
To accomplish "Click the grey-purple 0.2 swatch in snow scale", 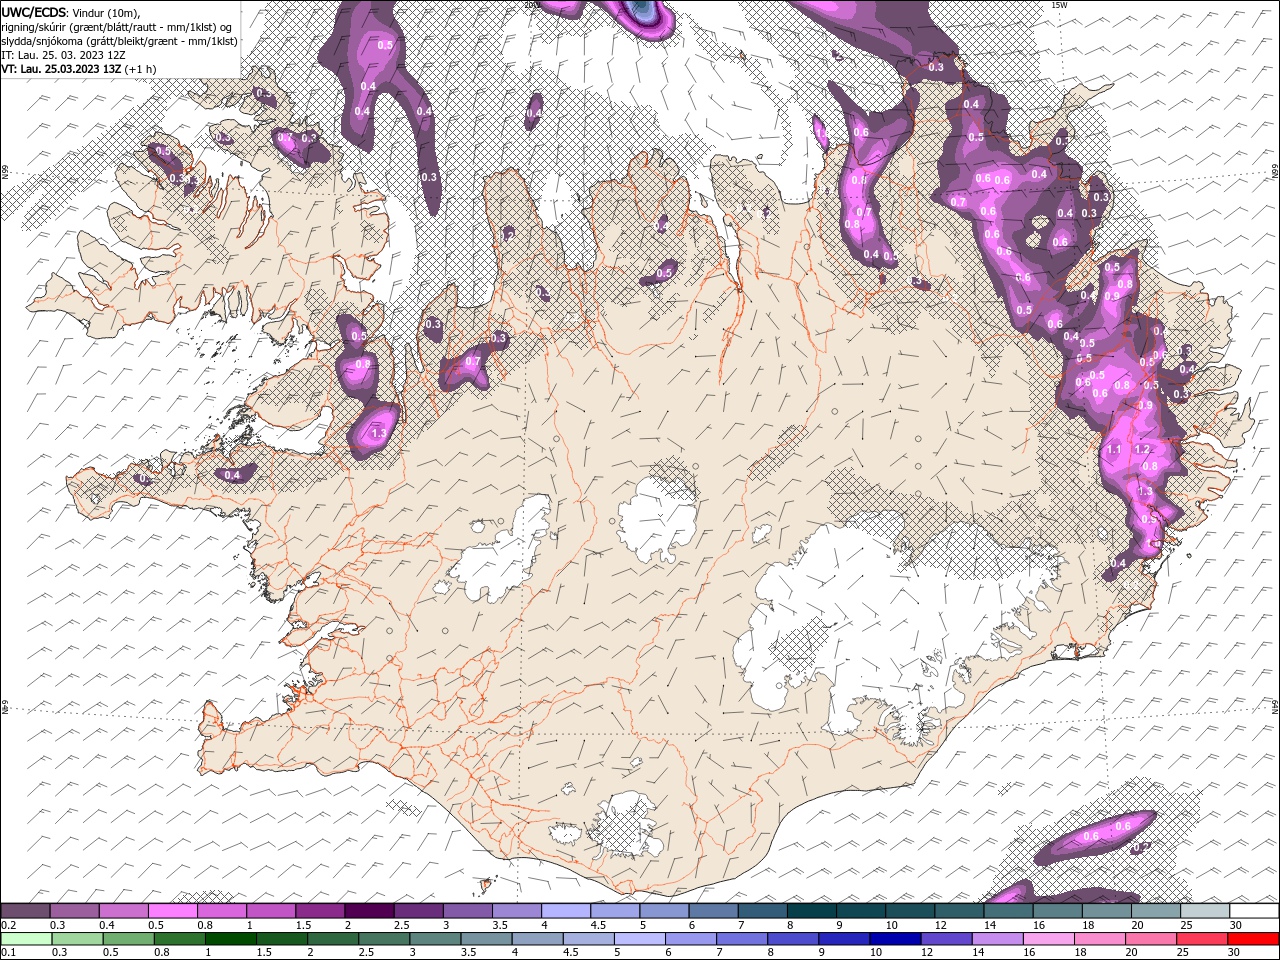I will (25, 911).
